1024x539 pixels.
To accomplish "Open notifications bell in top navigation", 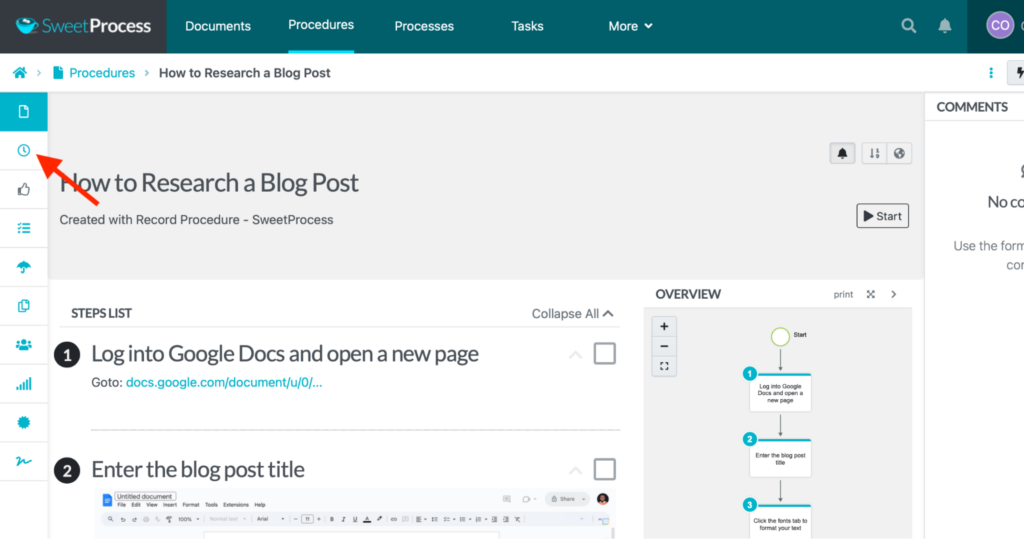I will [x=945, y=26].
